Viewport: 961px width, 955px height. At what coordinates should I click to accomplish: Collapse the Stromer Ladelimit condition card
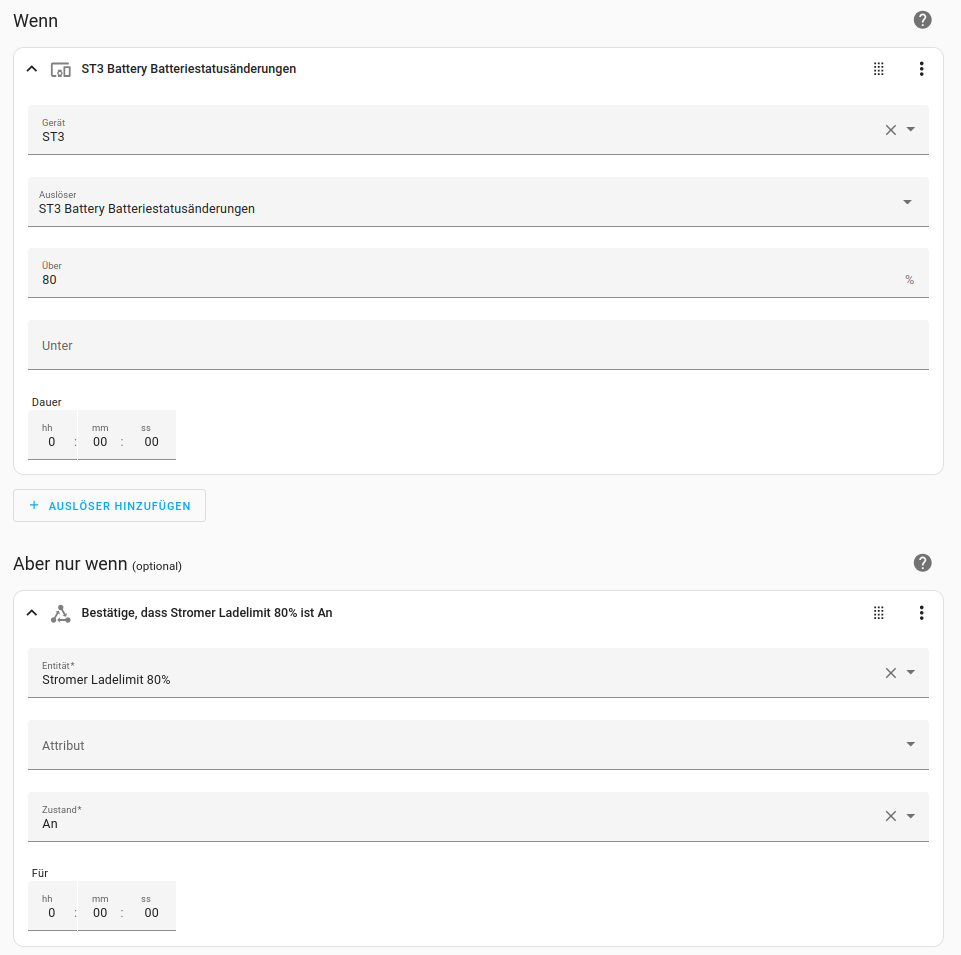click(x=32, y=613)
